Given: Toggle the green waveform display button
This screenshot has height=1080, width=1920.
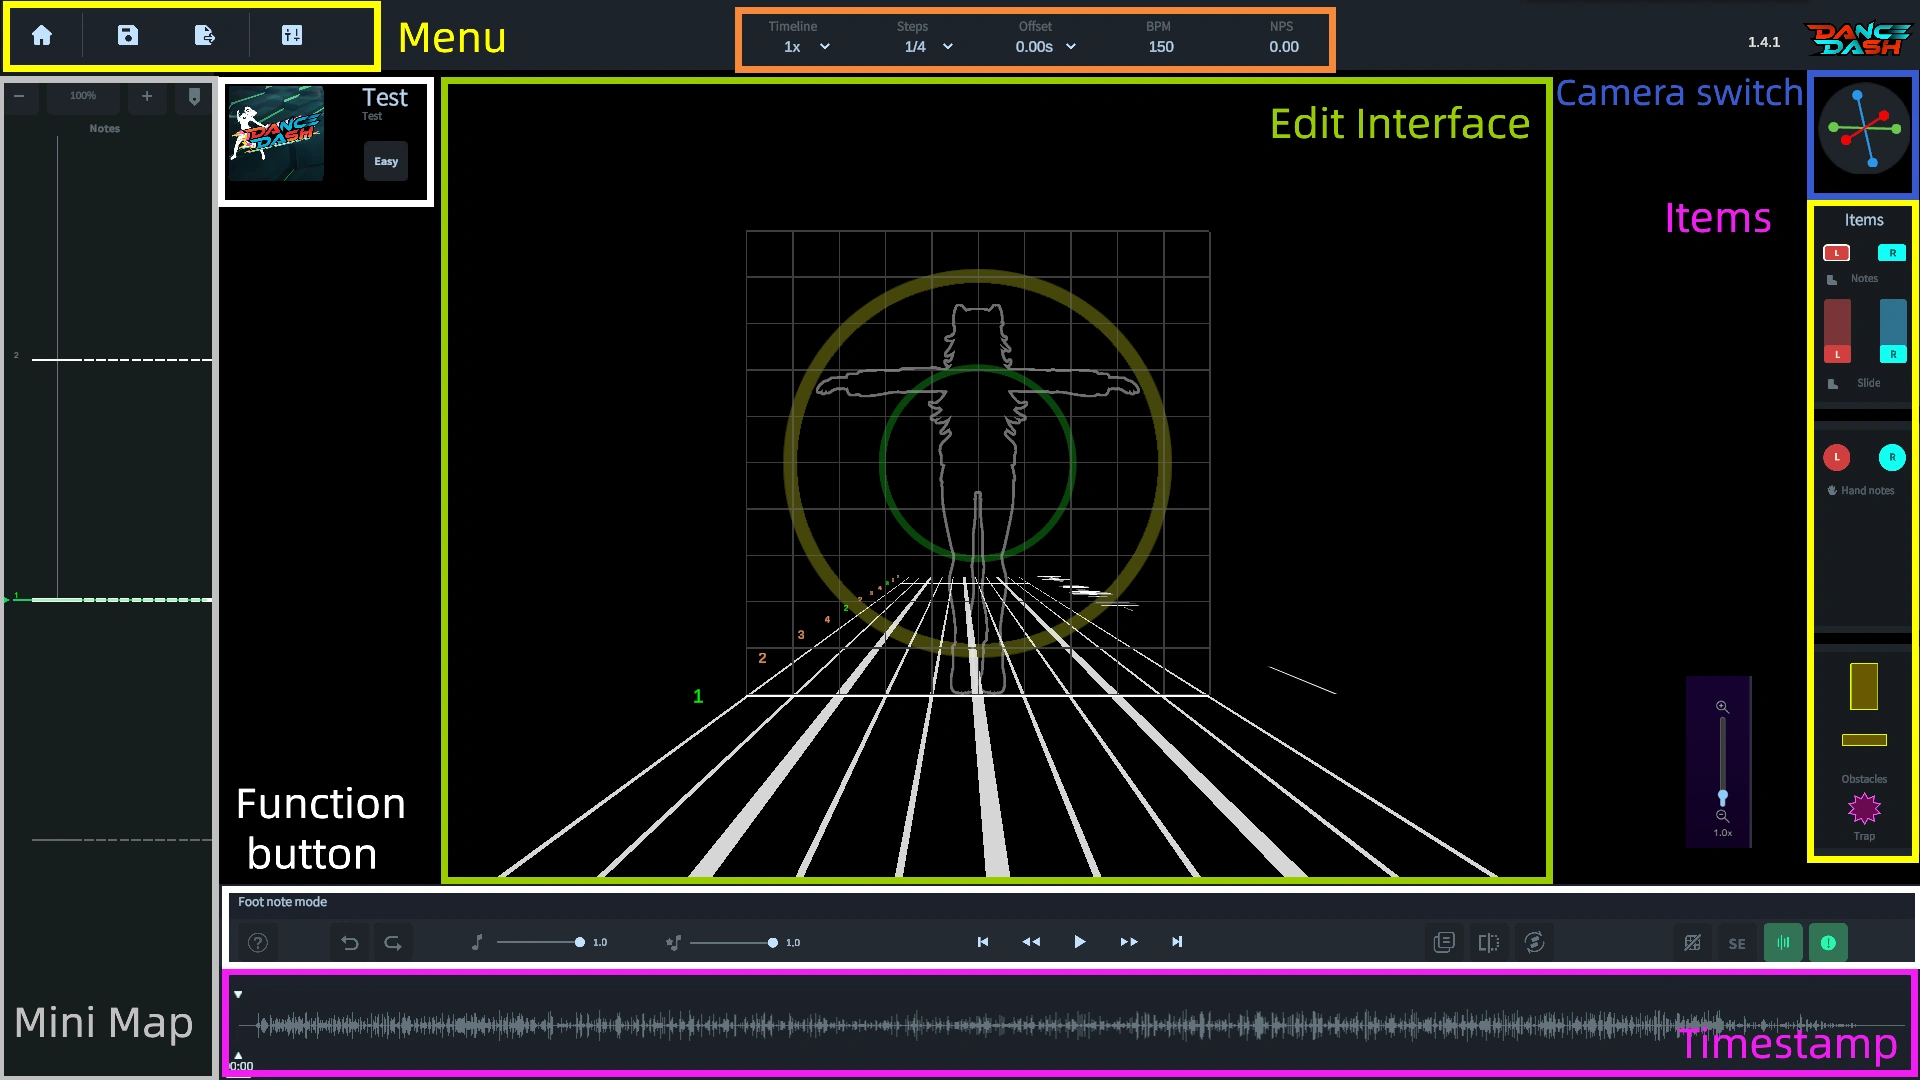Looking at the screenshot, I should 1783,943.
